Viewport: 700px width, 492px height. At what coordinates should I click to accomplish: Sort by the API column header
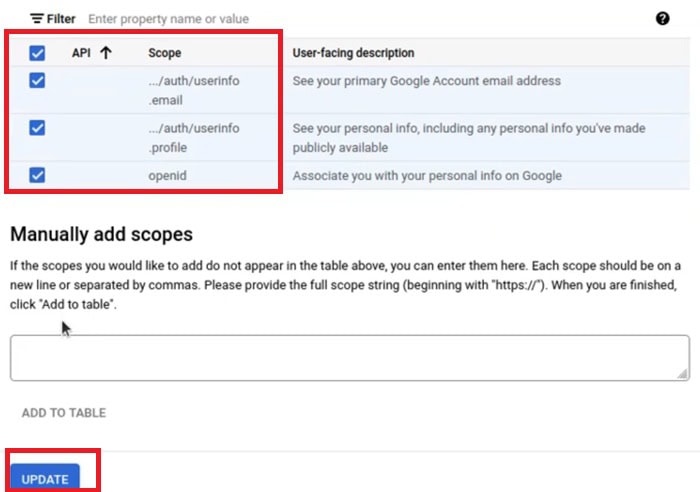(x=81, y=53)
